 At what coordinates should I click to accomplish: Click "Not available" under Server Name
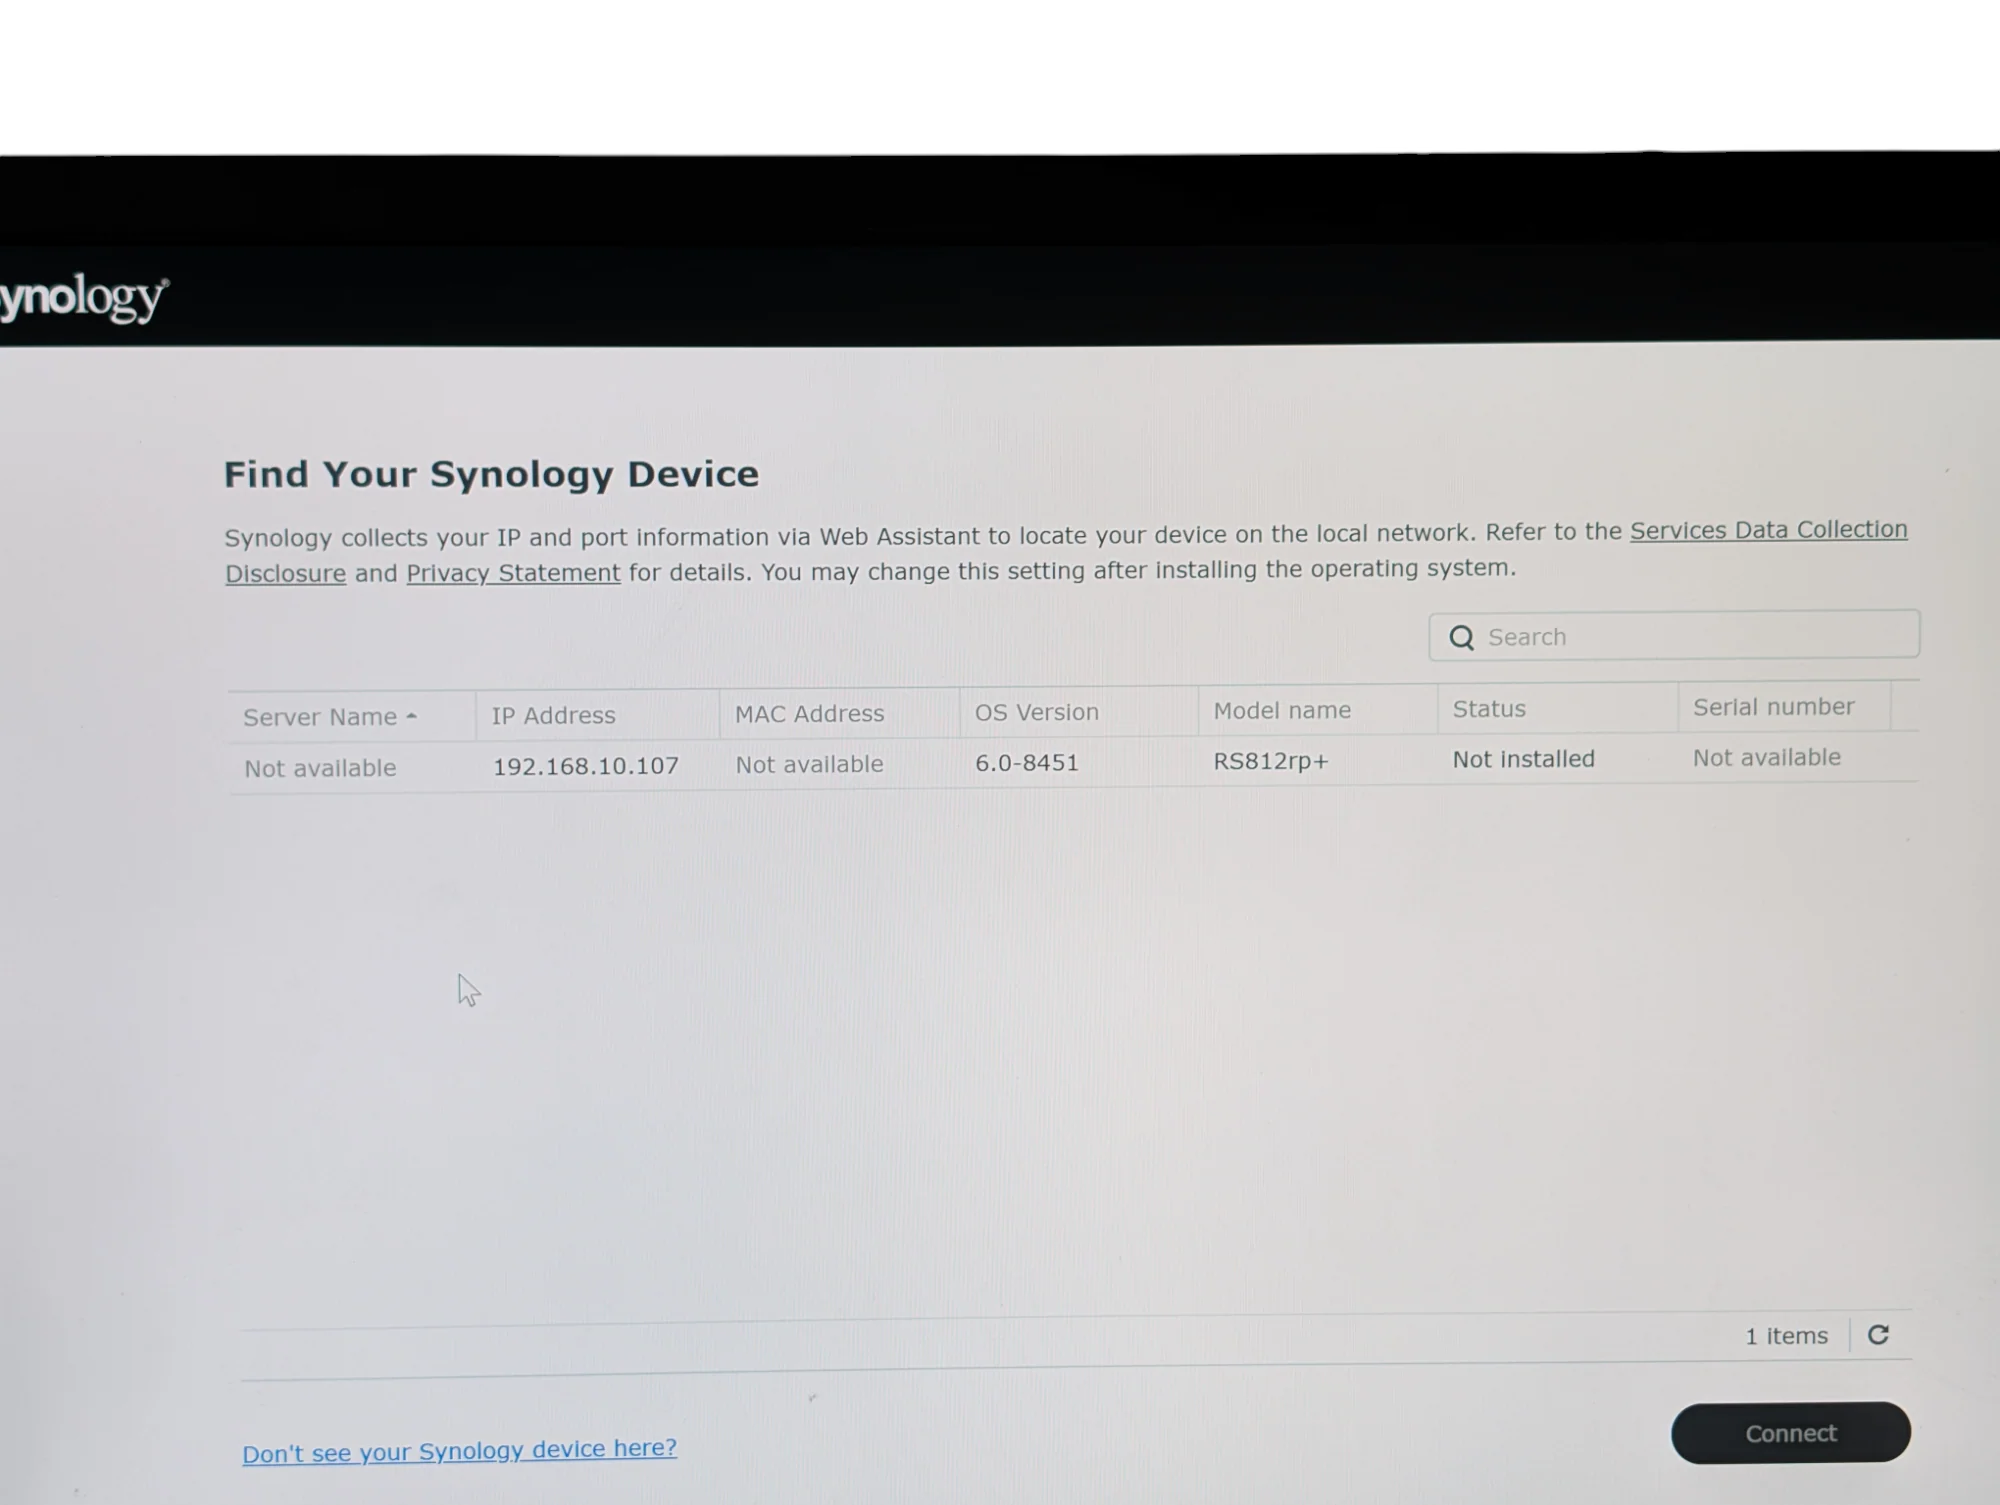(x=320, y=768)
